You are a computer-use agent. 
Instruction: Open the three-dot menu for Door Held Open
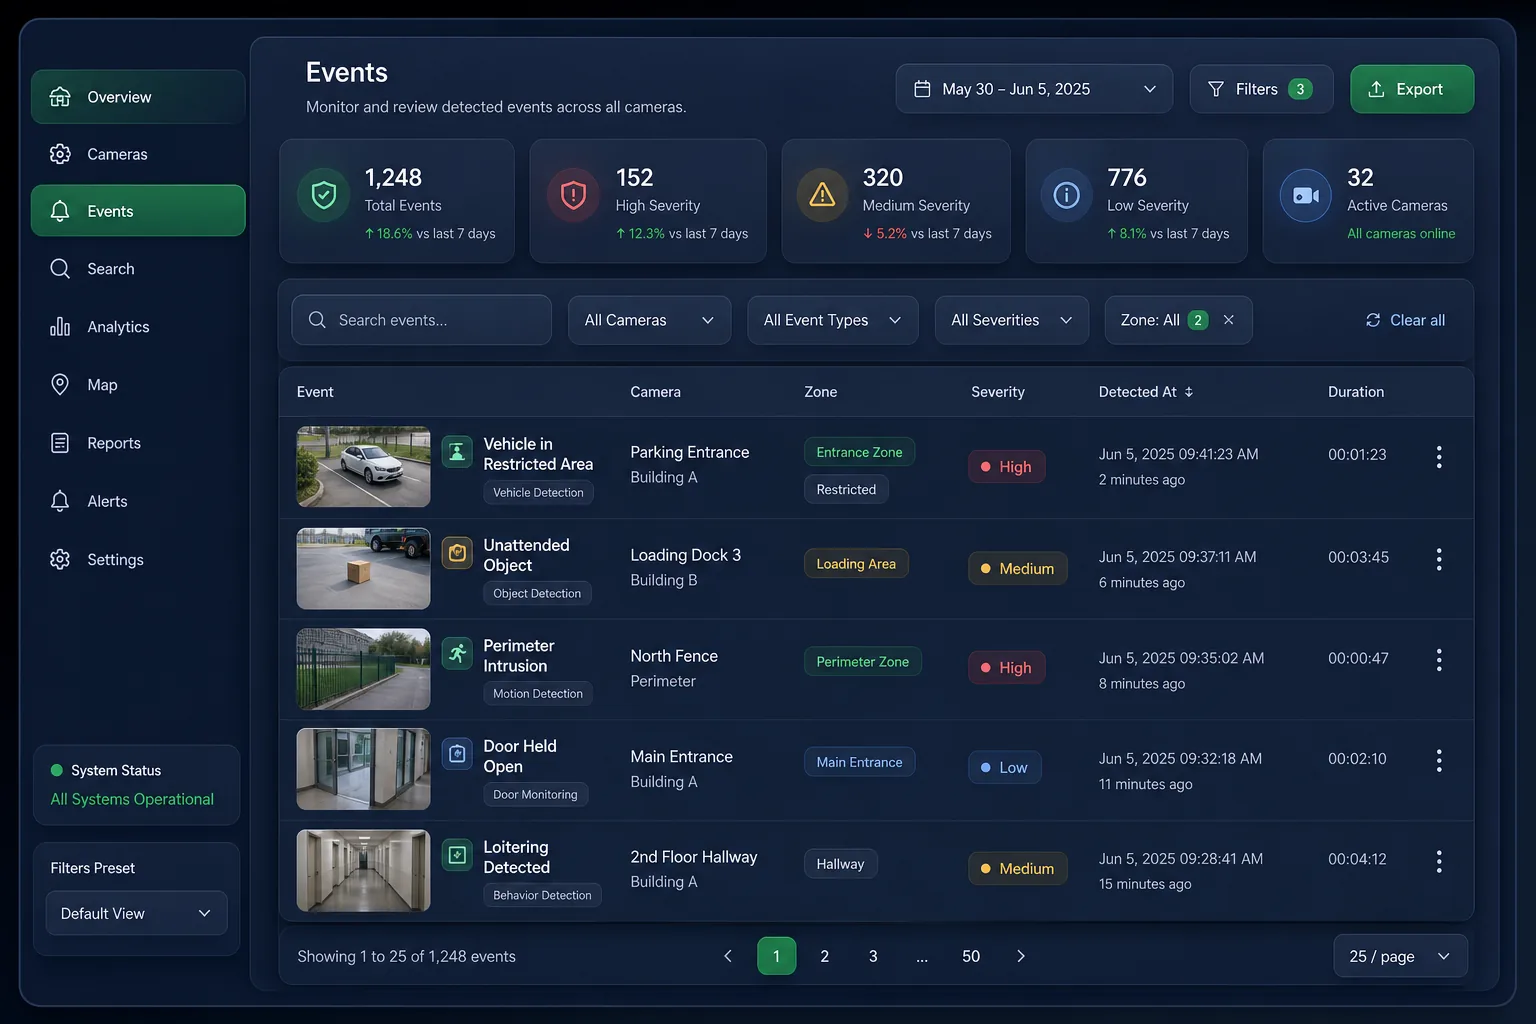point(1439,760)
